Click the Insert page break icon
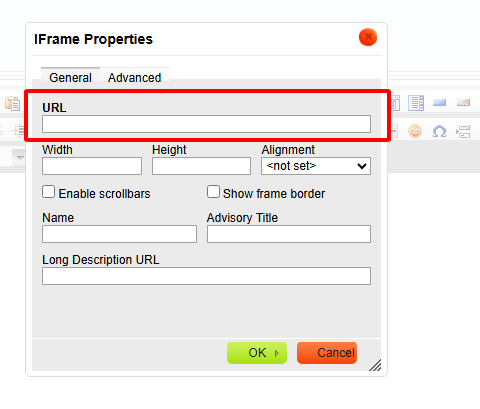Image resolution: width=480 pixels, height=409 pixels. [463, 131]
